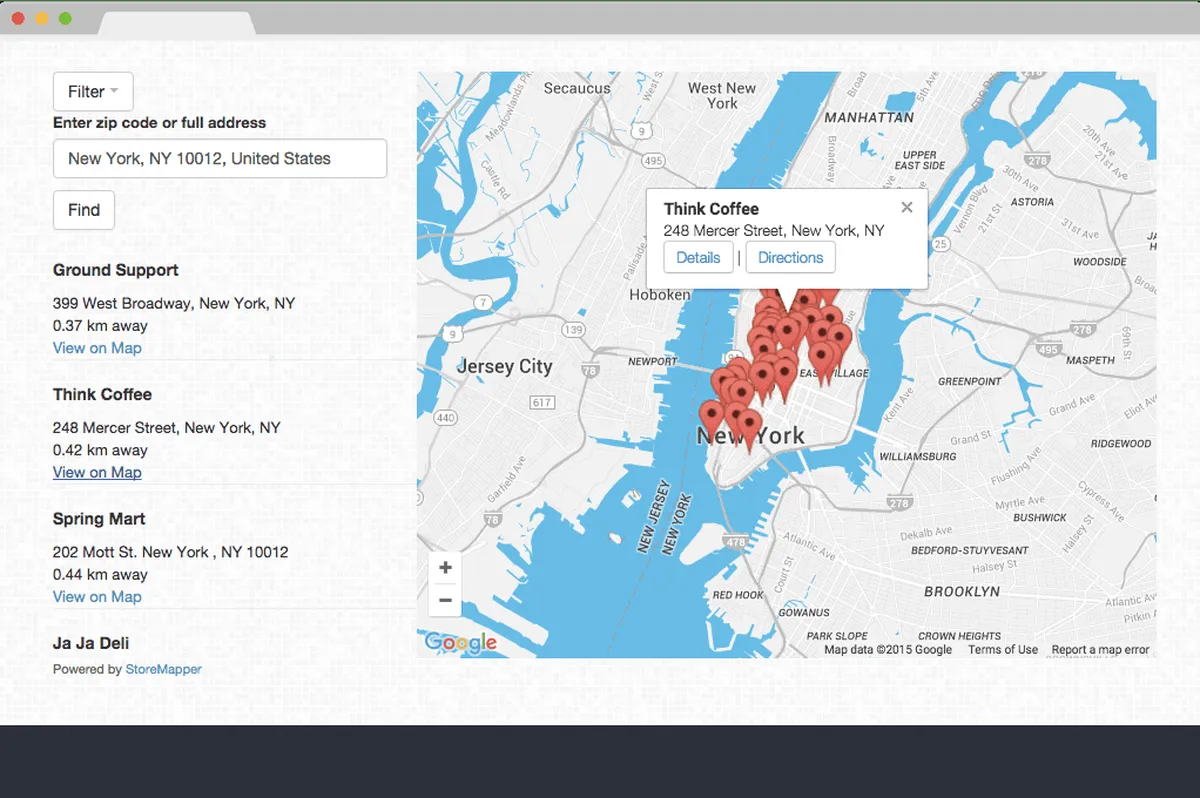1200x798 pixels.
Task: Click the route 495 shield near Secaucus
Action: [653, 160]
